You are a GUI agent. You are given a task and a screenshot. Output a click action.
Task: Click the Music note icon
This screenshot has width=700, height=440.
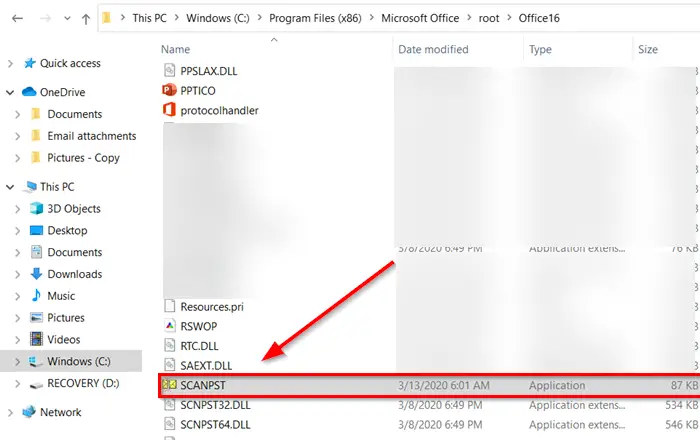tap(36, 295)
